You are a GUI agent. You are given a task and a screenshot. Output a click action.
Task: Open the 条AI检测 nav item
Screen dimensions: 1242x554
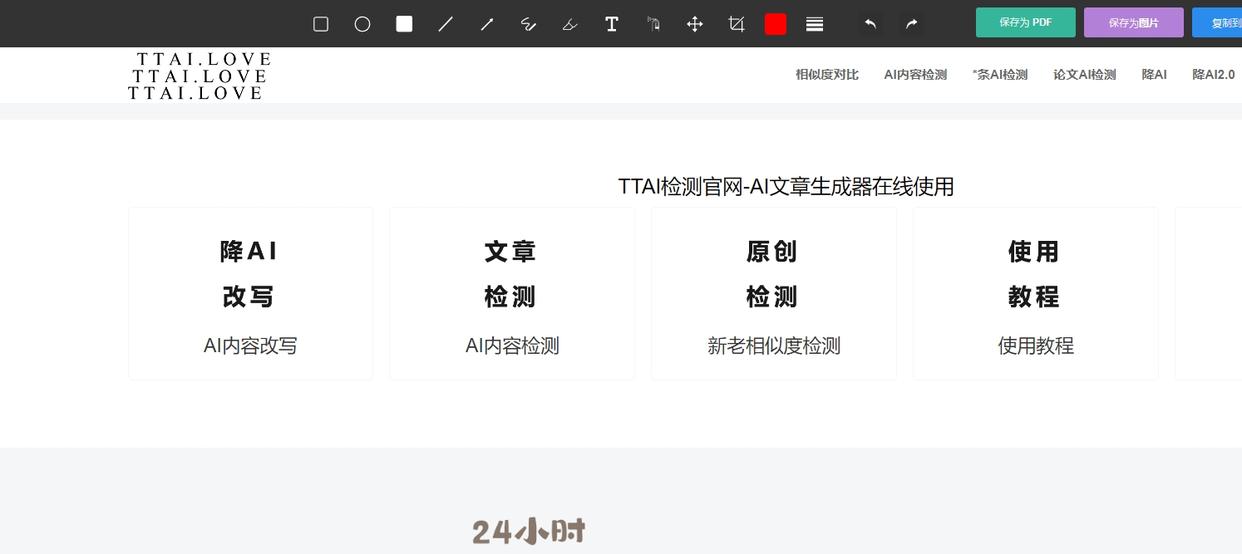pyautogui.click(x=1000, y=75)
